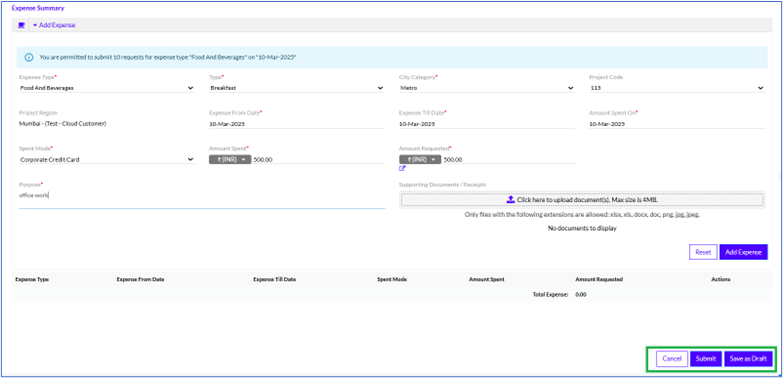This screenshot has width=783, height=378.
Task: Click the Expense Till Date field
Action: (487, 124)
